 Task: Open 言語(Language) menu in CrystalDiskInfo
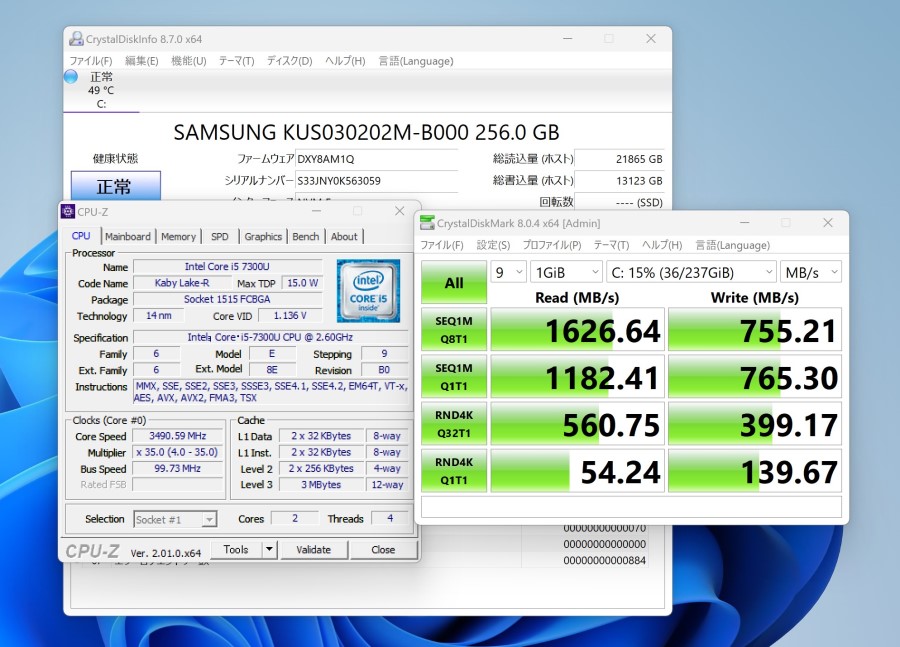point(416,61)
